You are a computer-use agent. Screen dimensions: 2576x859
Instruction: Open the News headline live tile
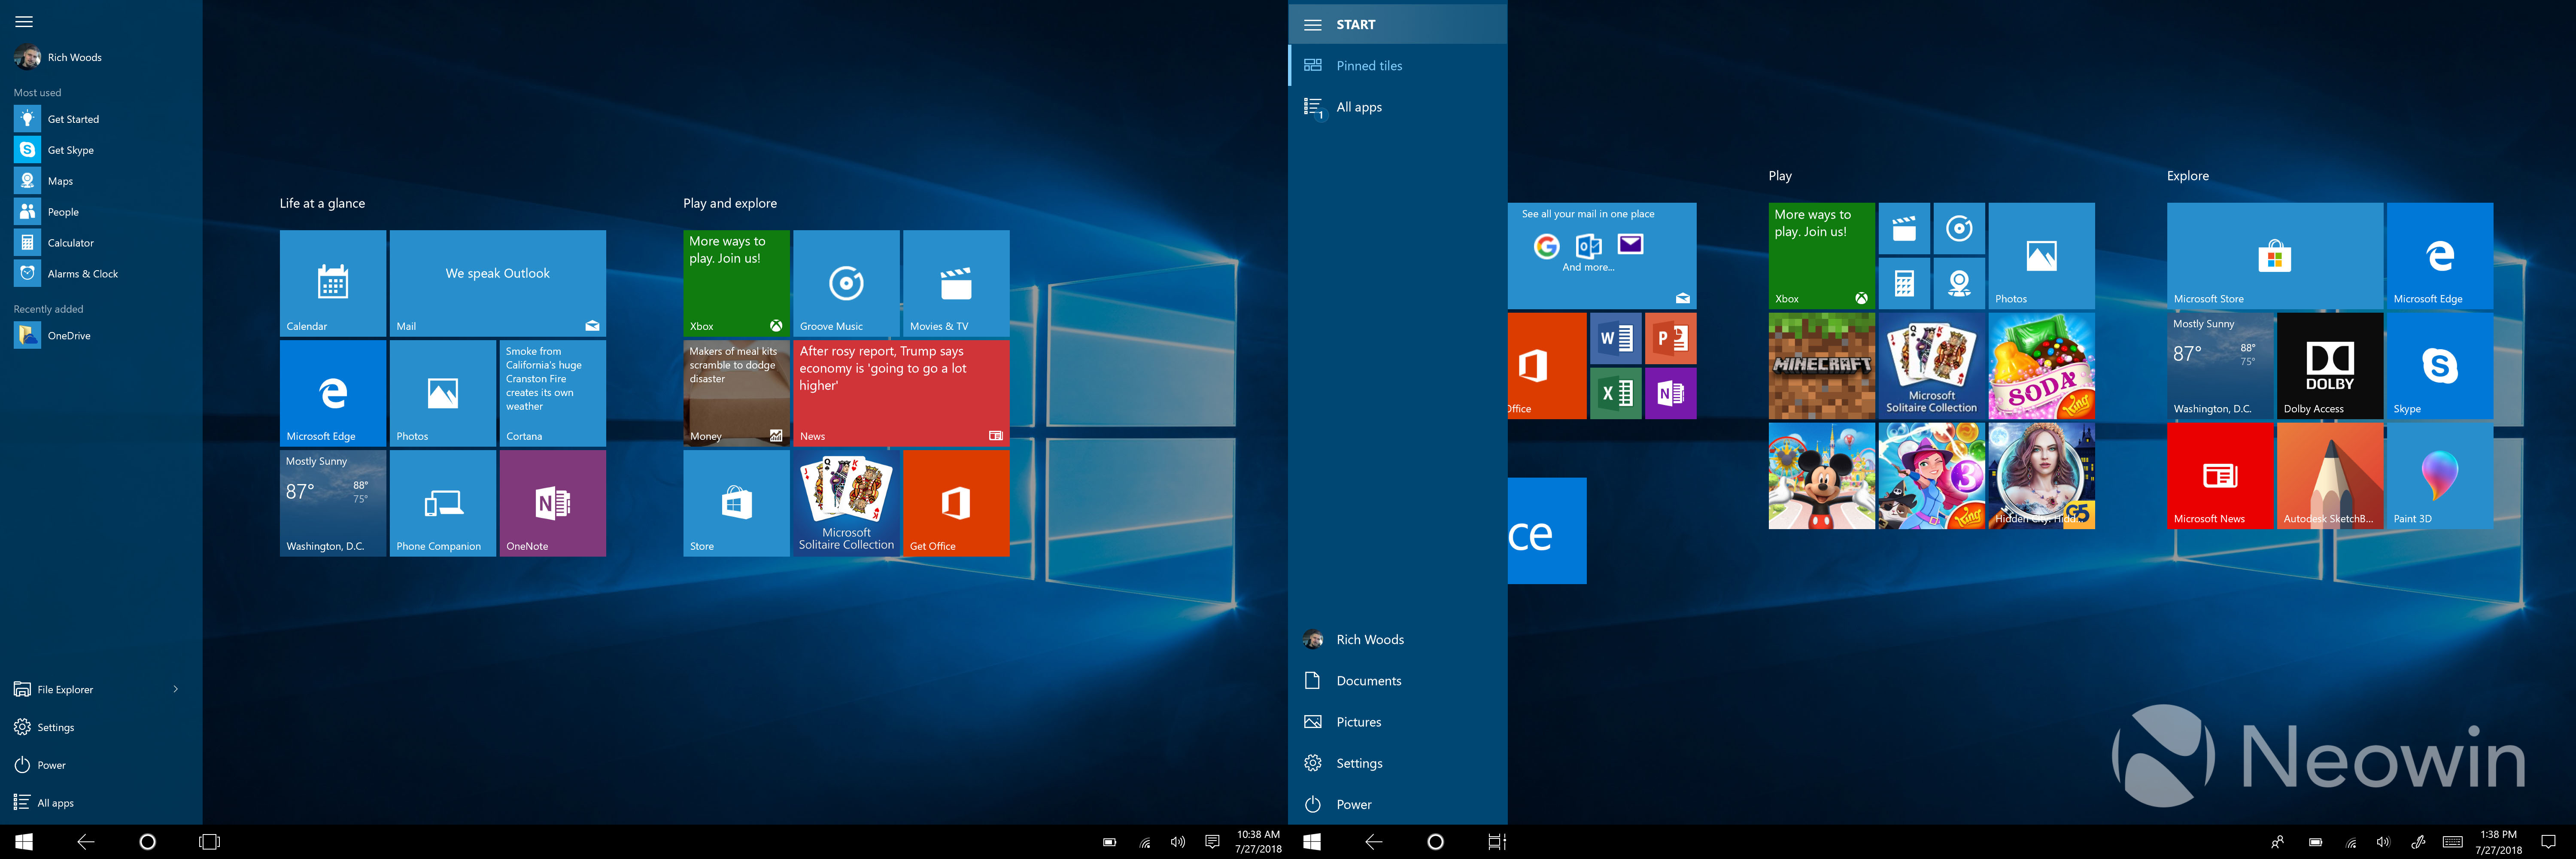tap(900, 392)
